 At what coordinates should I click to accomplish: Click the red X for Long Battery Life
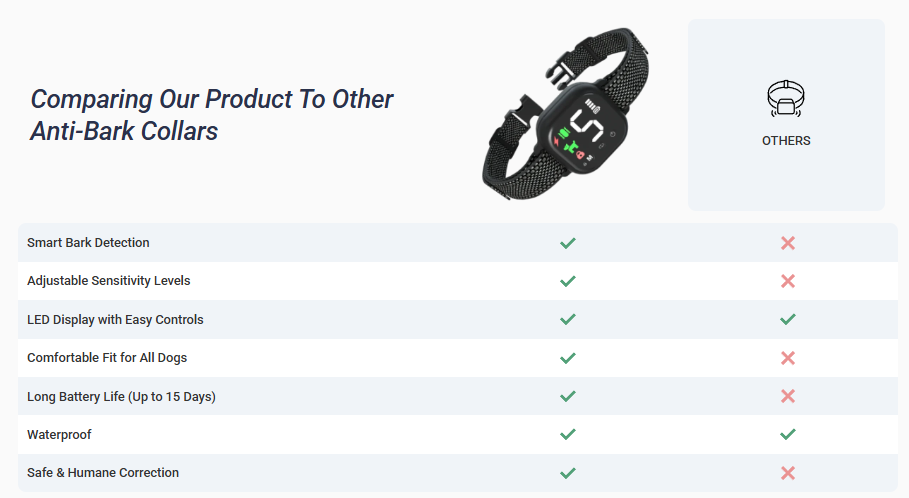coord(787,396)
